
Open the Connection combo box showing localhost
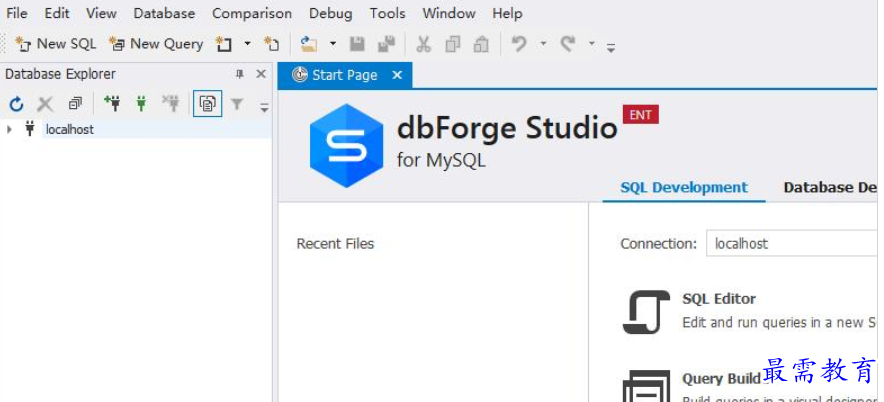tap(792, 244)
